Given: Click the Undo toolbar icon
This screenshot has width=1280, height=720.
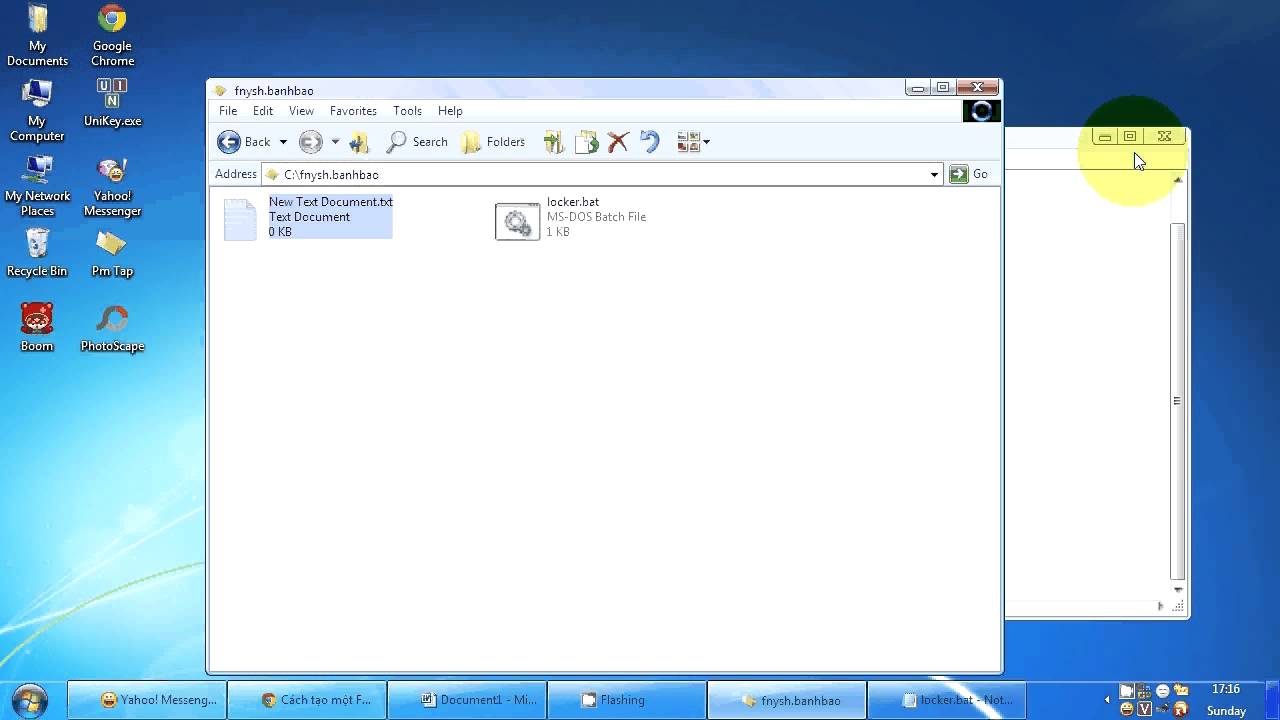Looking at the screenshot, I should point(650,142).
